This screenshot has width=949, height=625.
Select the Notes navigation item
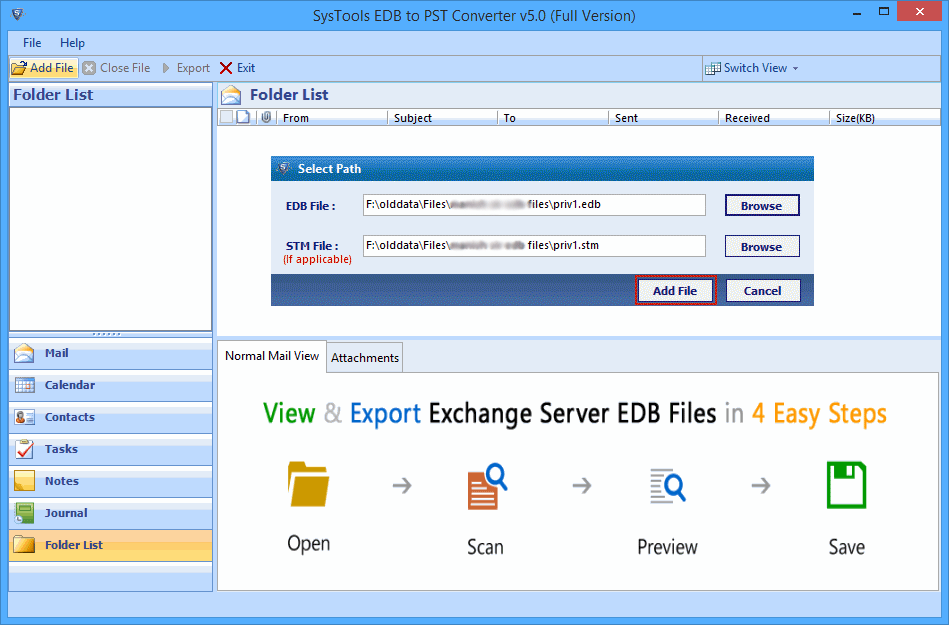[111, 482]
